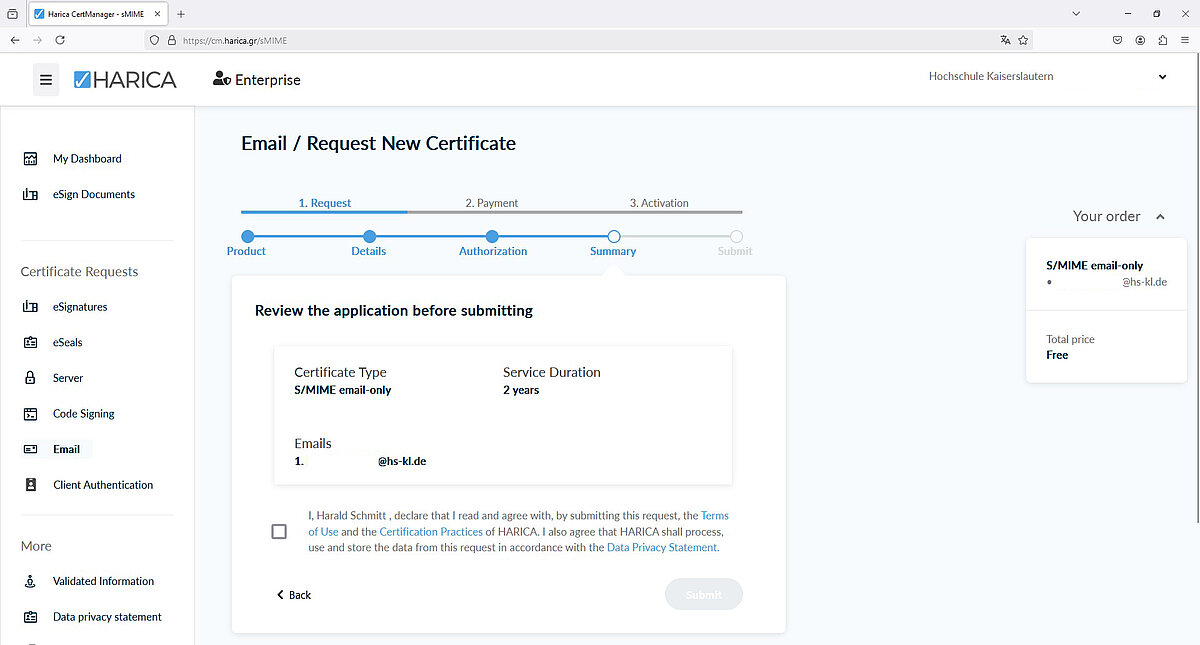This screenshot has height=645, width=1200.
Task: Click the '2 years' service duration value
Action: pyautogui.click(x=521, y=390)
